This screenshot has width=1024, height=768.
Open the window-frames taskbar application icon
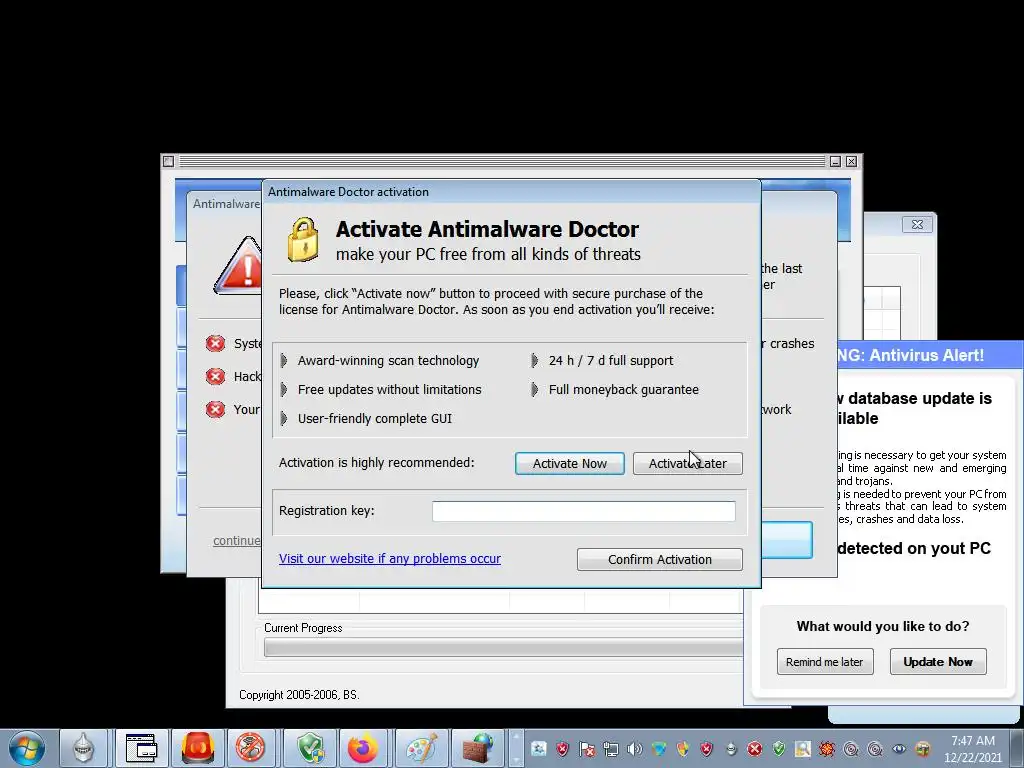pos(141,748)
